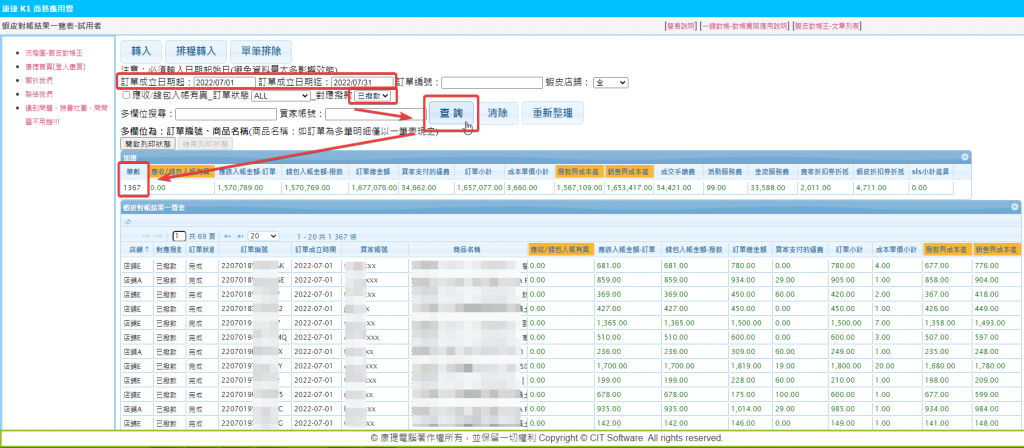
Task: Open the rows-per-page dropdown showing 20
Action: coord(262,236)
